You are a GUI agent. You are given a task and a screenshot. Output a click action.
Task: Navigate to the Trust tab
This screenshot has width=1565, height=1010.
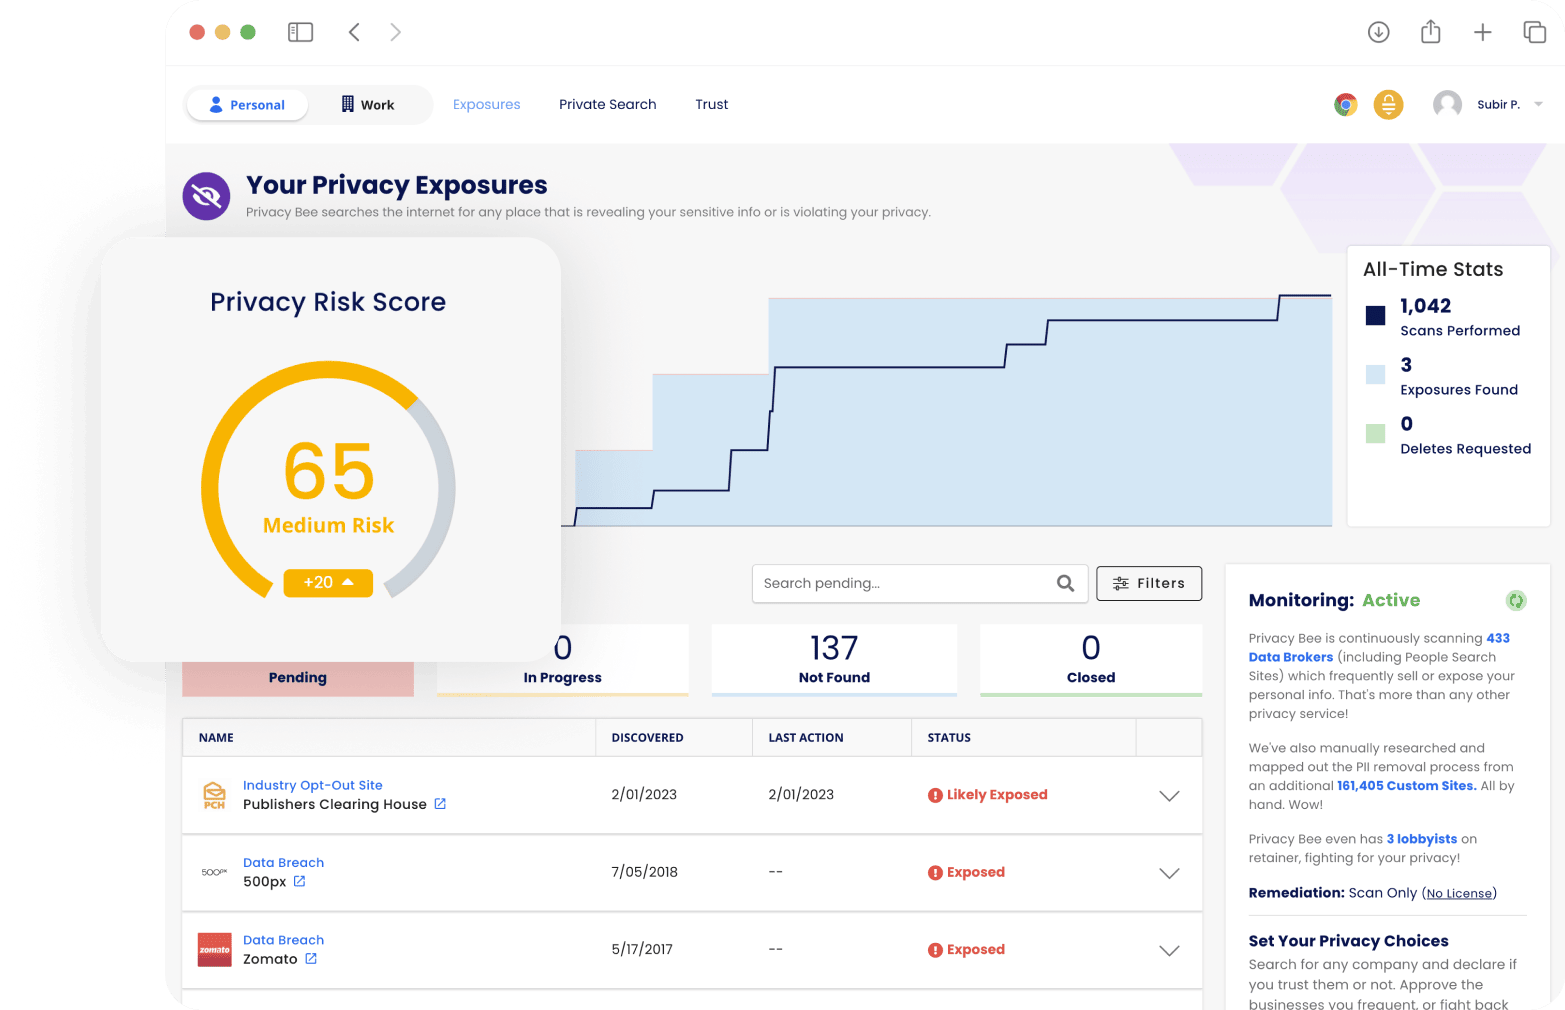click(x=711, y=104)
